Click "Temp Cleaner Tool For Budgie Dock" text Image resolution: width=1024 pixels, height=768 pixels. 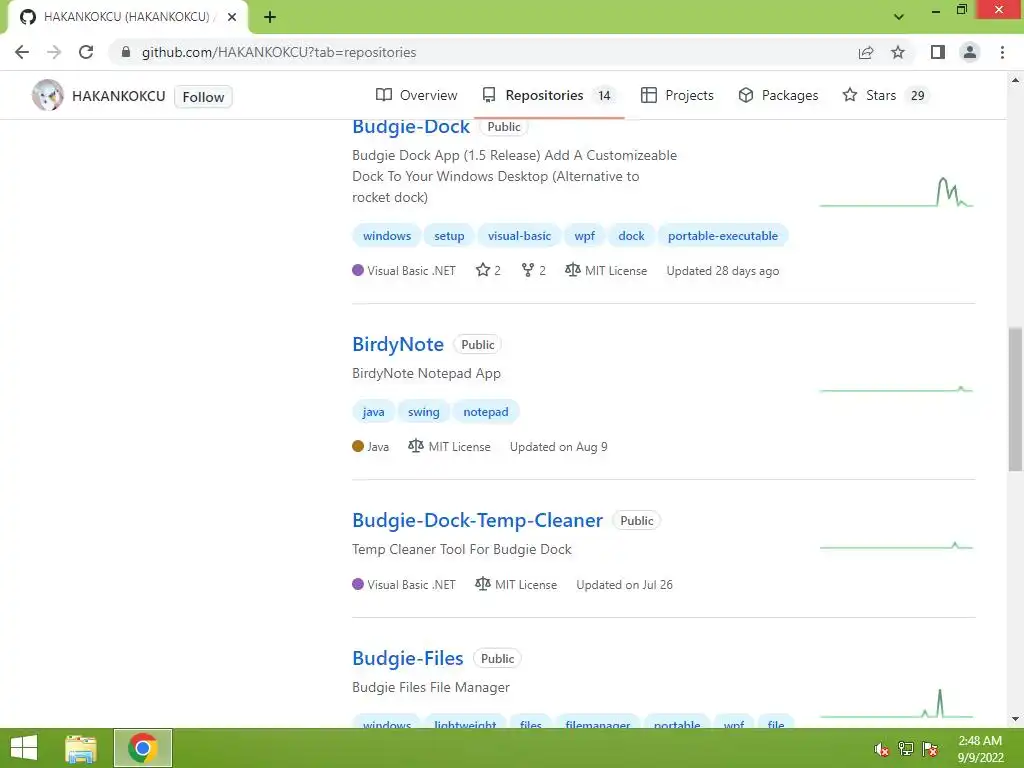pos(462,549)
